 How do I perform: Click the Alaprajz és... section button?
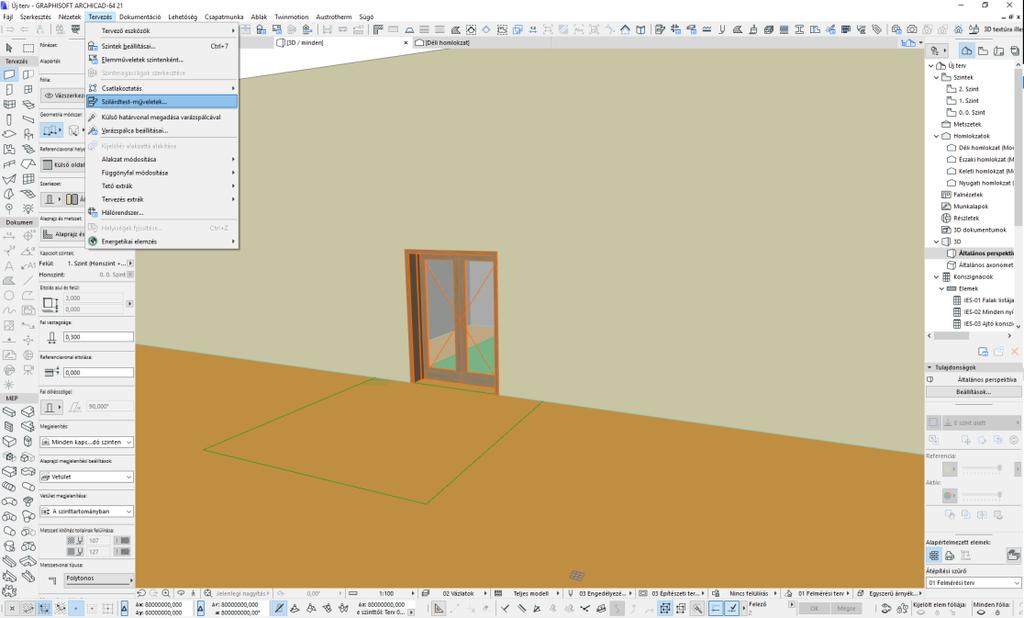click(x=63, y=234)
